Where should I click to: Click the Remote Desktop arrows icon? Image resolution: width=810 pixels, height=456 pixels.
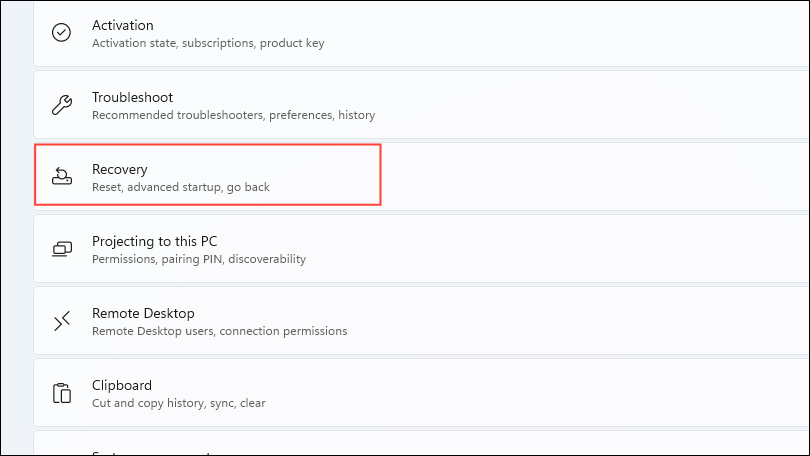[x=62, y=321]
